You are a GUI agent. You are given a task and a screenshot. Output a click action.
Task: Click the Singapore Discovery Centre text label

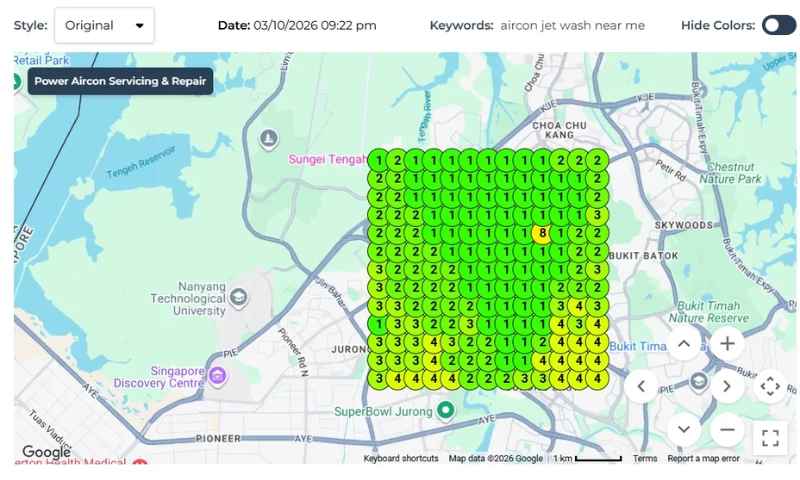coord(159,377)
